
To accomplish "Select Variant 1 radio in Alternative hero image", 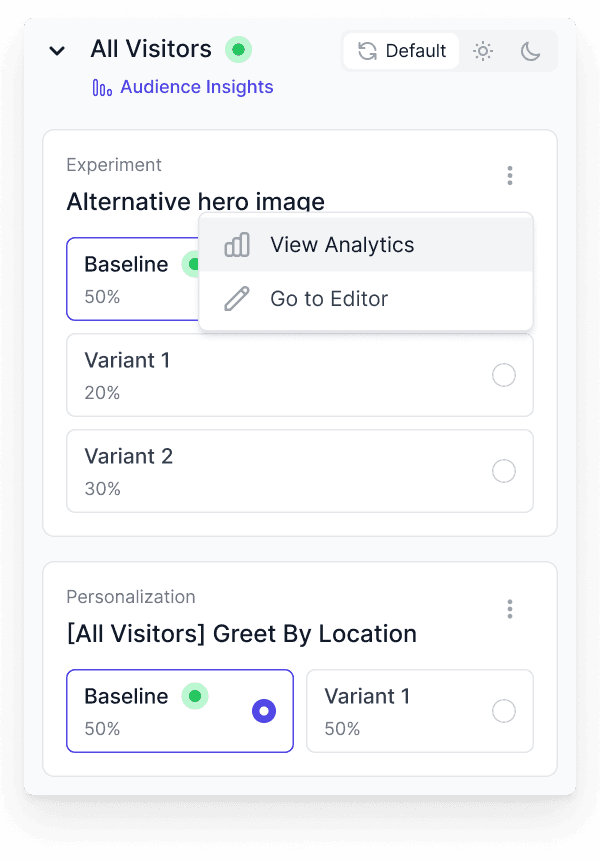I will 504,375.
